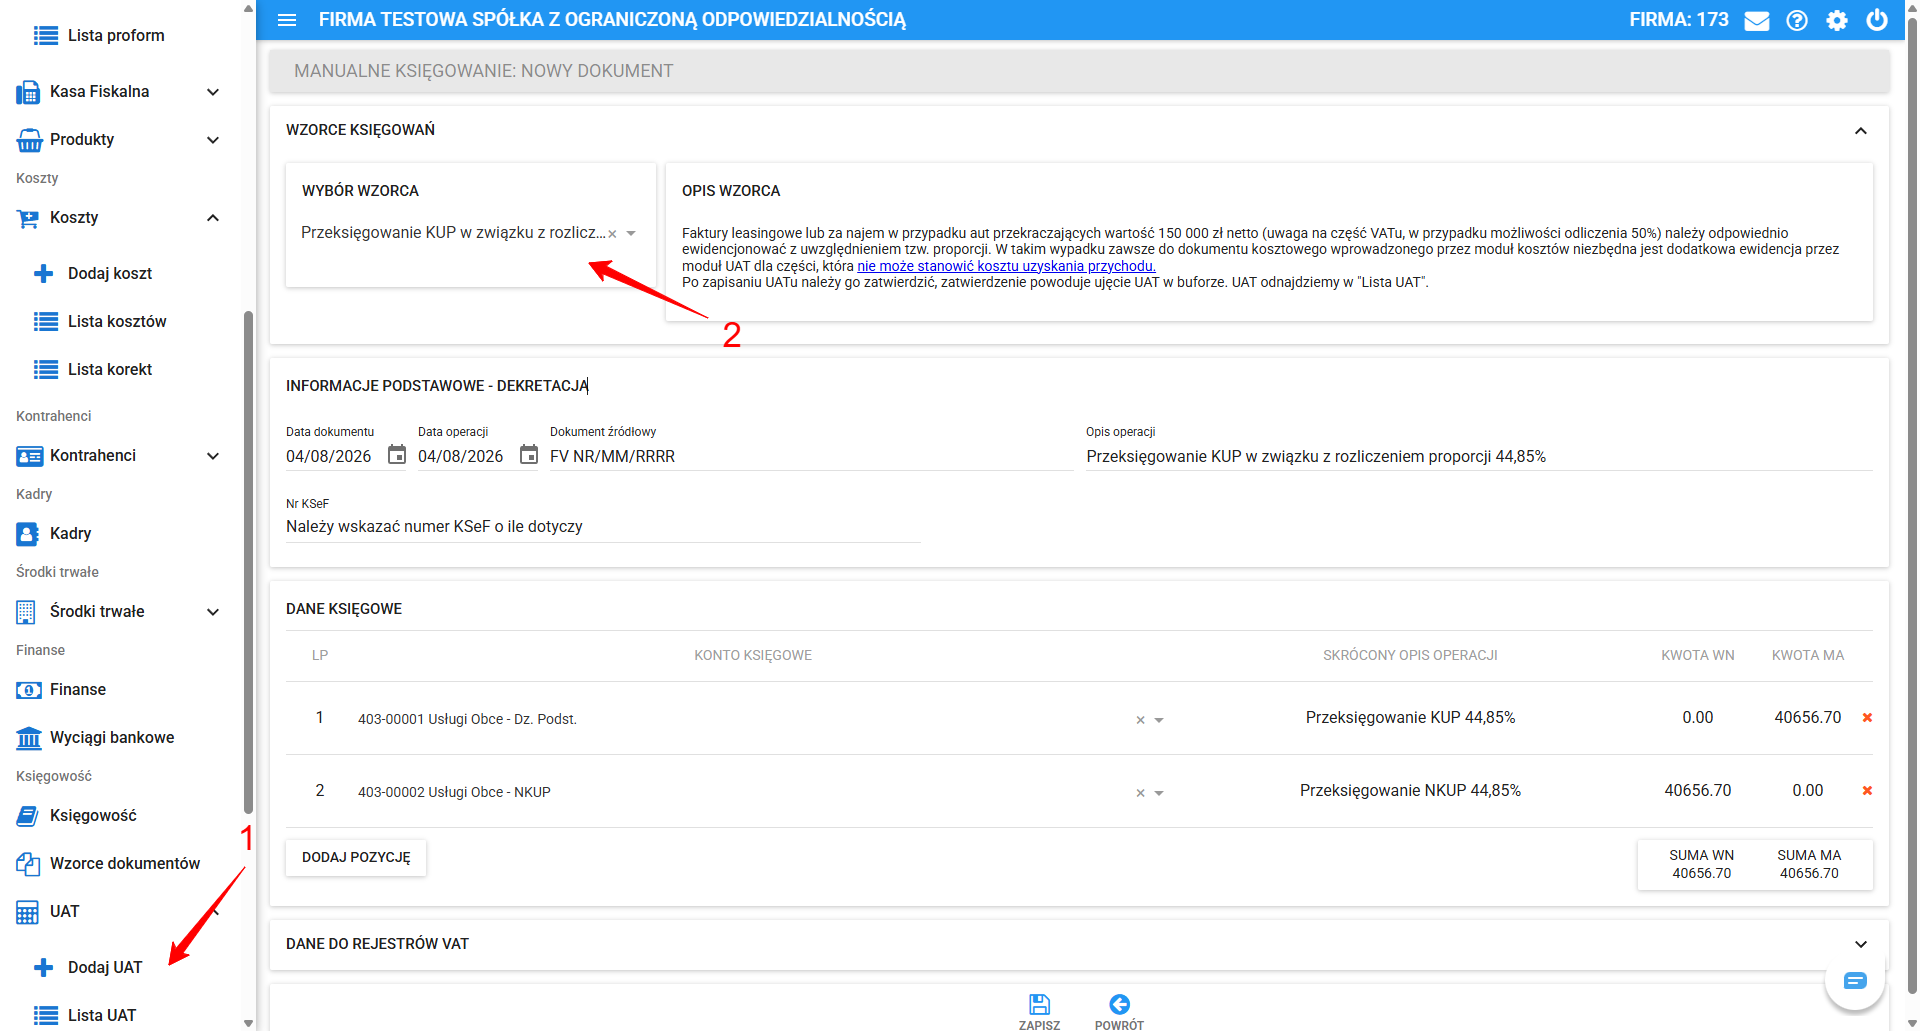Click the Nr KSeF input field
The image size is (1920, 1031).
click(x=602, y=527)
